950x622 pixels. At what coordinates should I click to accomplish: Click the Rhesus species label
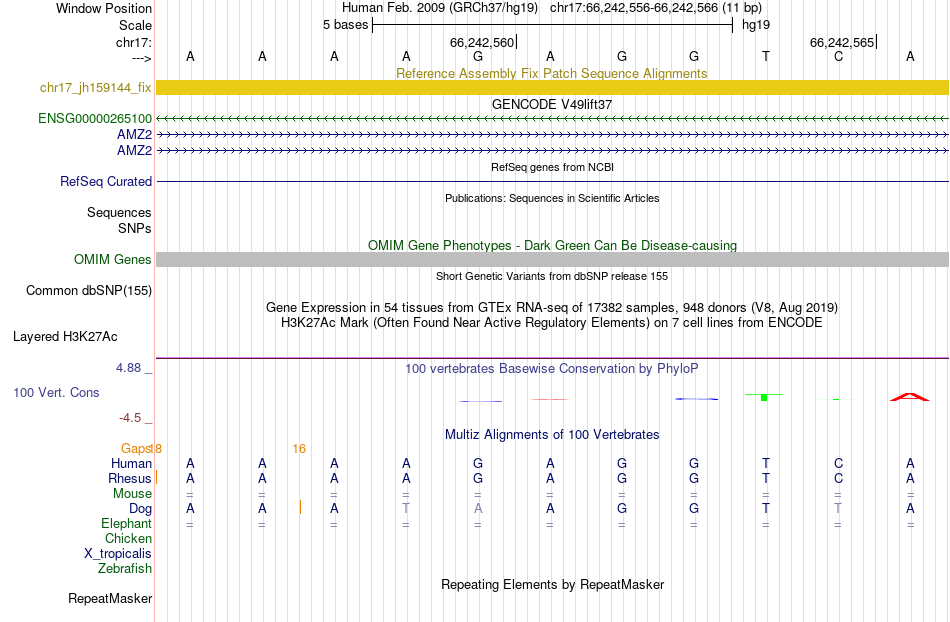(x=130, y=478)
